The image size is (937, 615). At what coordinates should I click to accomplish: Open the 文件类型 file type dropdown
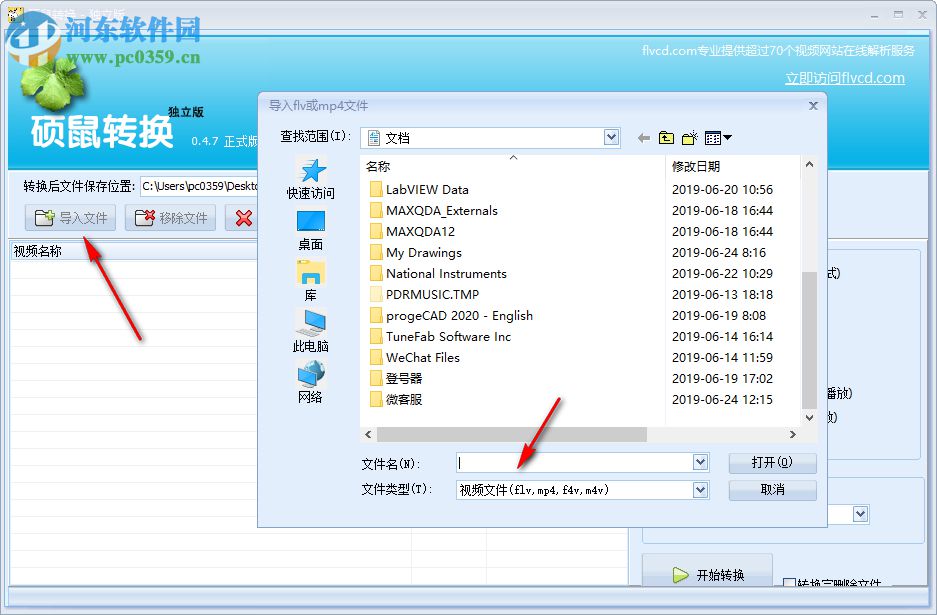699,490
